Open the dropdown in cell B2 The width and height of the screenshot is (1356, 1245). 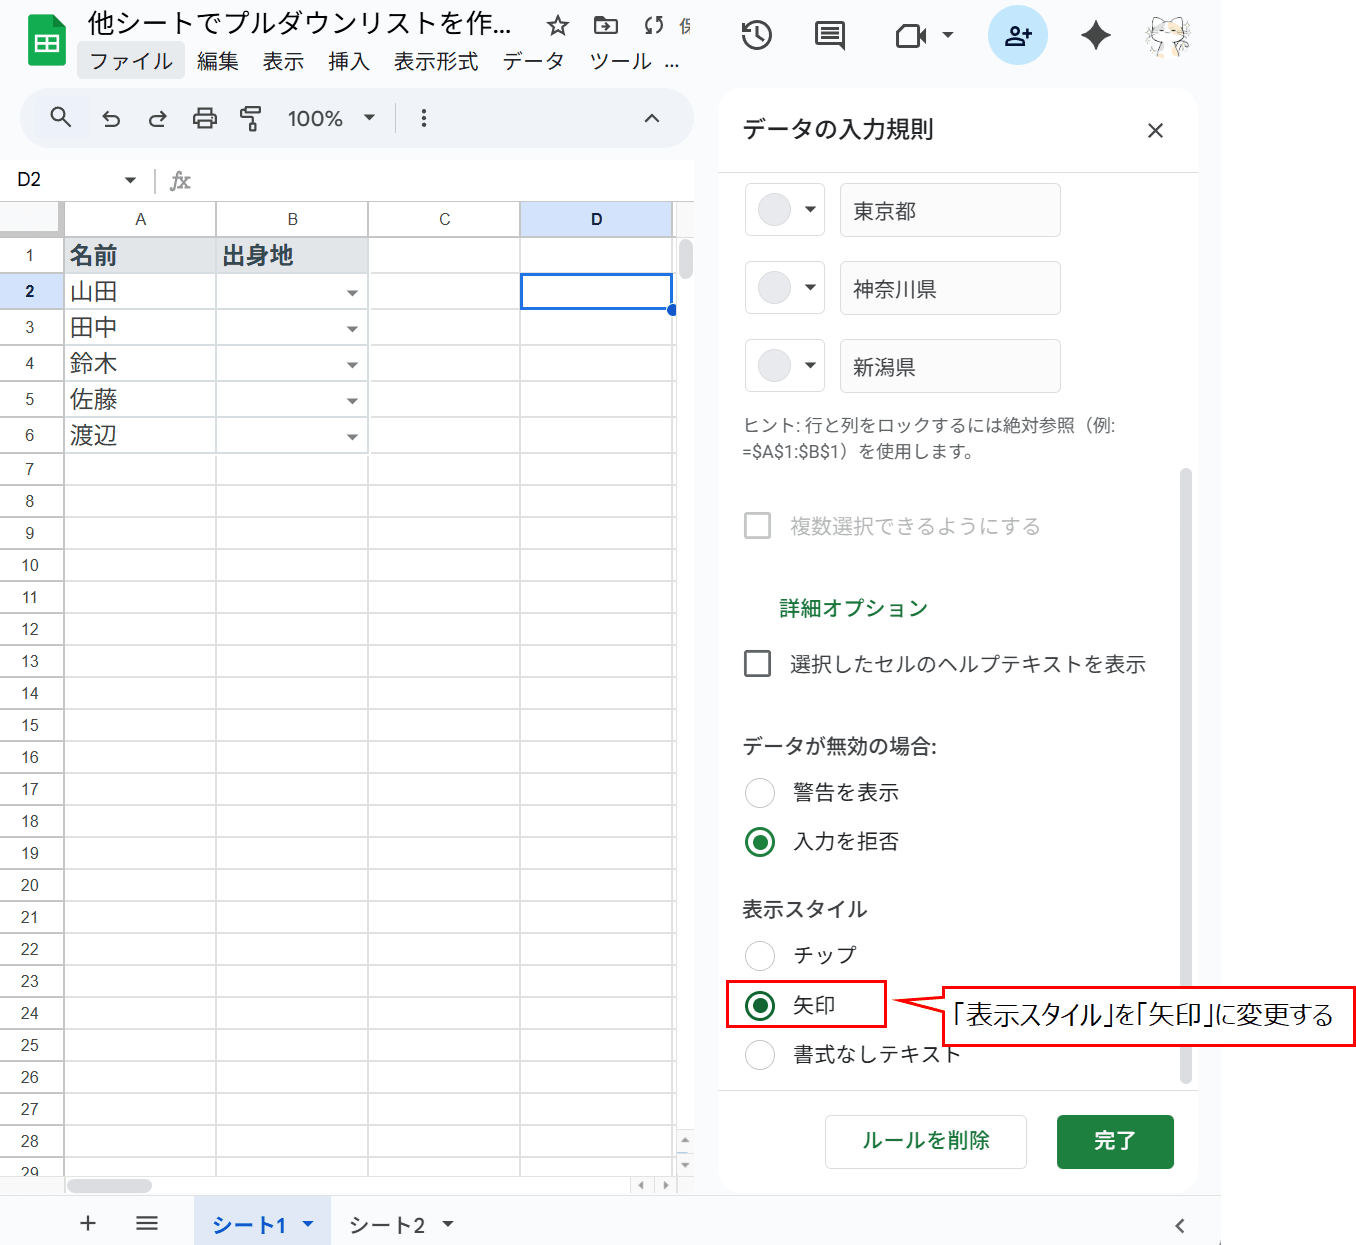[x=352, y=292]
